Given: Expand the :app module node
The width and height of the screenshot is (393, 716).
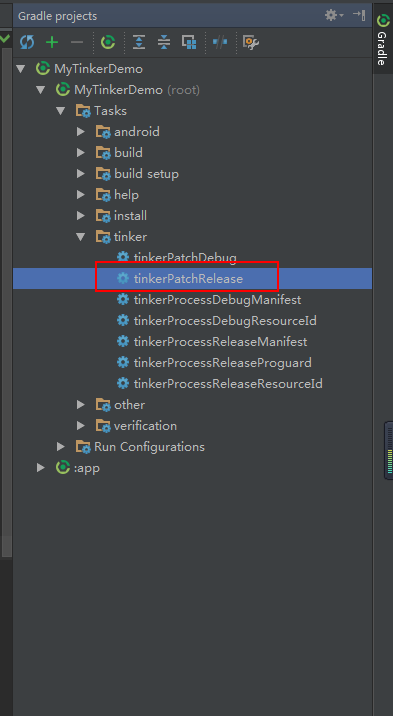Looking at the screenshot, I should coord(41,468).
